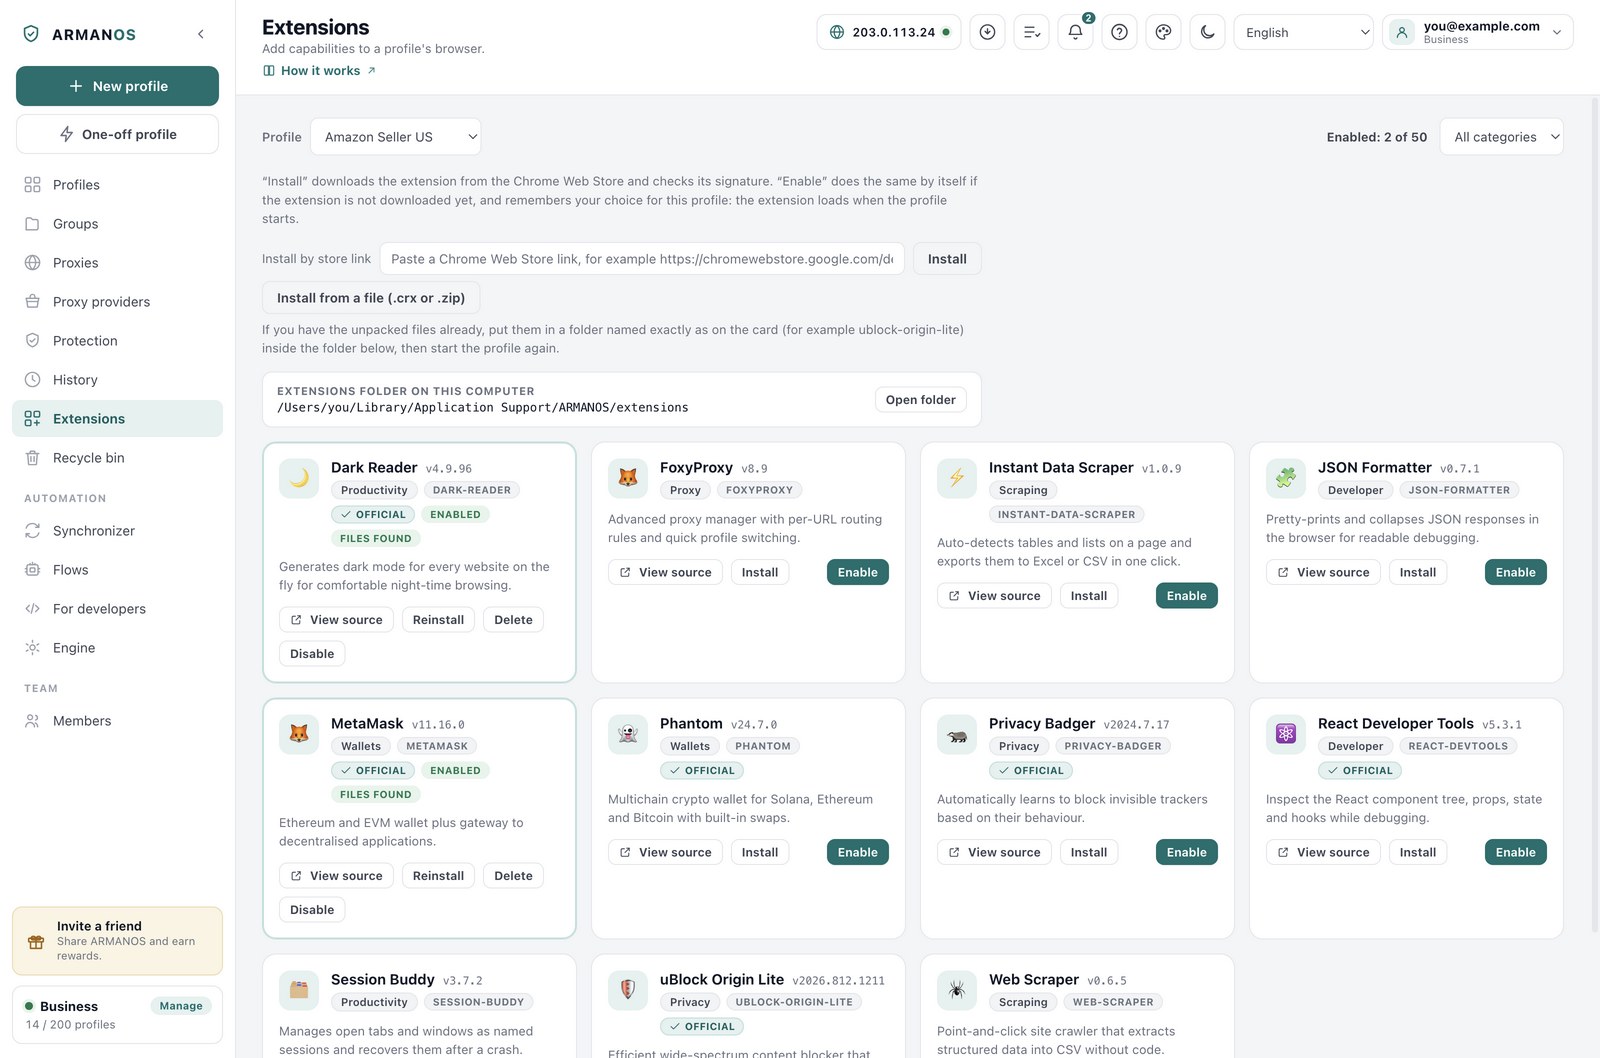This screenshot has width=1600, height=1058.
Task: Open the extensions folder with Open folder
Action: [921, 400]
